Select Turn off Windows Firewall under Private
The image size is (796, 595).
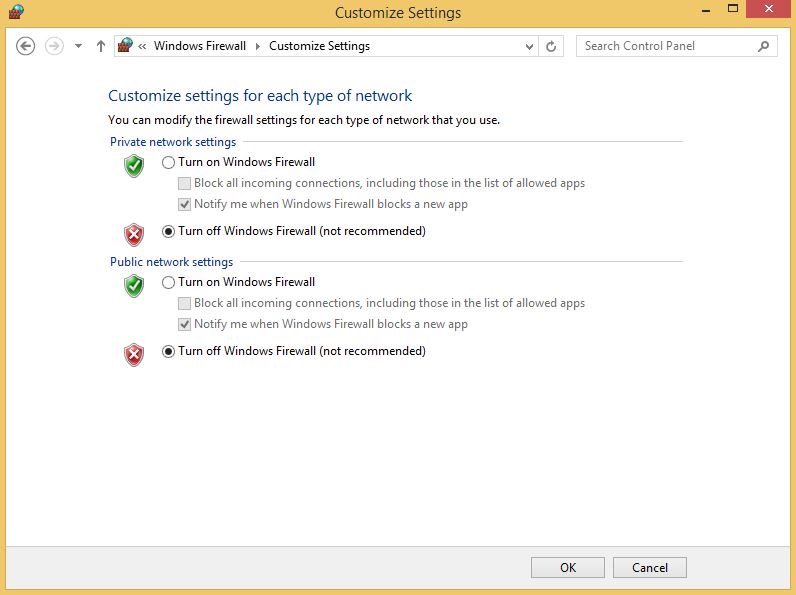168,231
